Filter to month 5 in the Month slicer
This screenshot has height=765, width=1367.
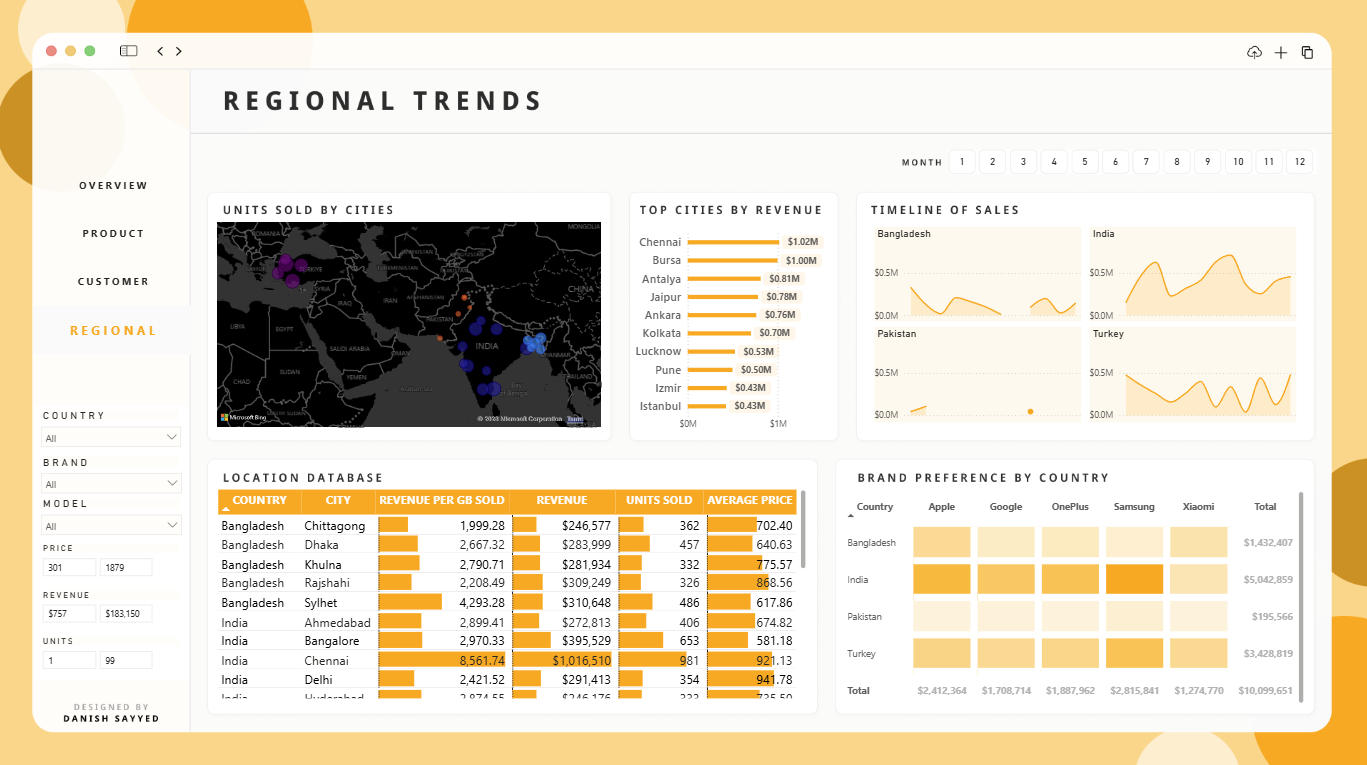(1085, 162)
